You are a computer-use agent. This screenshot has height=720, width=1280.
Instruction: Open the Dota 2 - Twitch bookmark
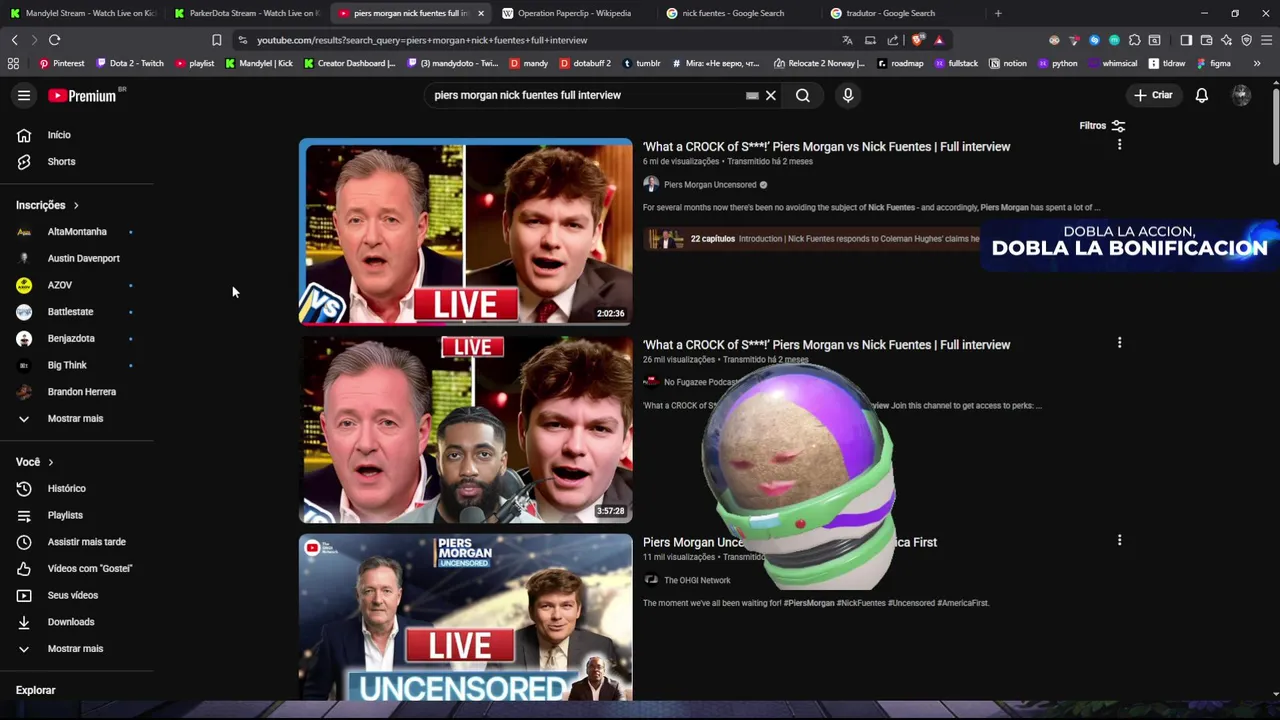coord(130,63)
